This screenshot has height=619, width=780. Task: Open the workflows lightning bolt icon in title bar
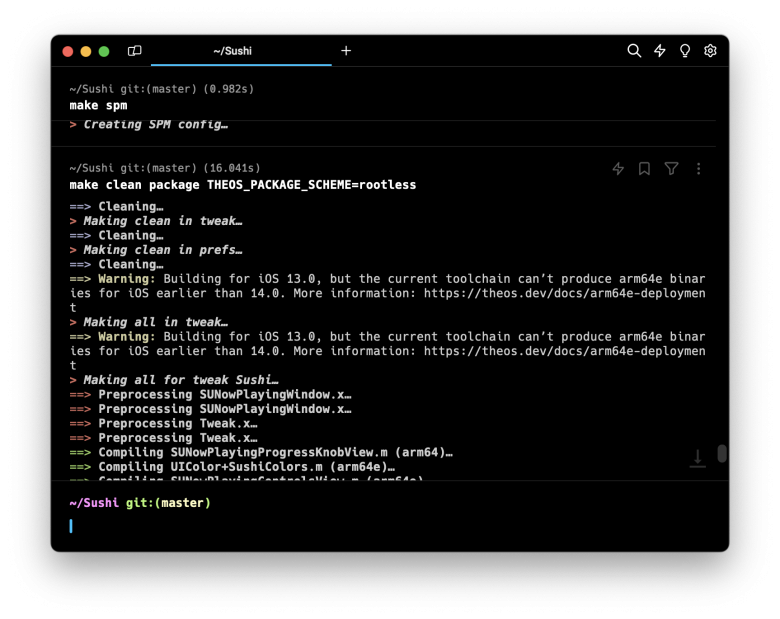pyautogui.click(x=660, y=51)
